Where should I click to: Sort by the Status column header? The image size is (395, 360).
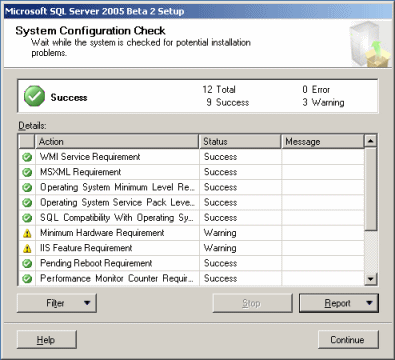[240, 142]
